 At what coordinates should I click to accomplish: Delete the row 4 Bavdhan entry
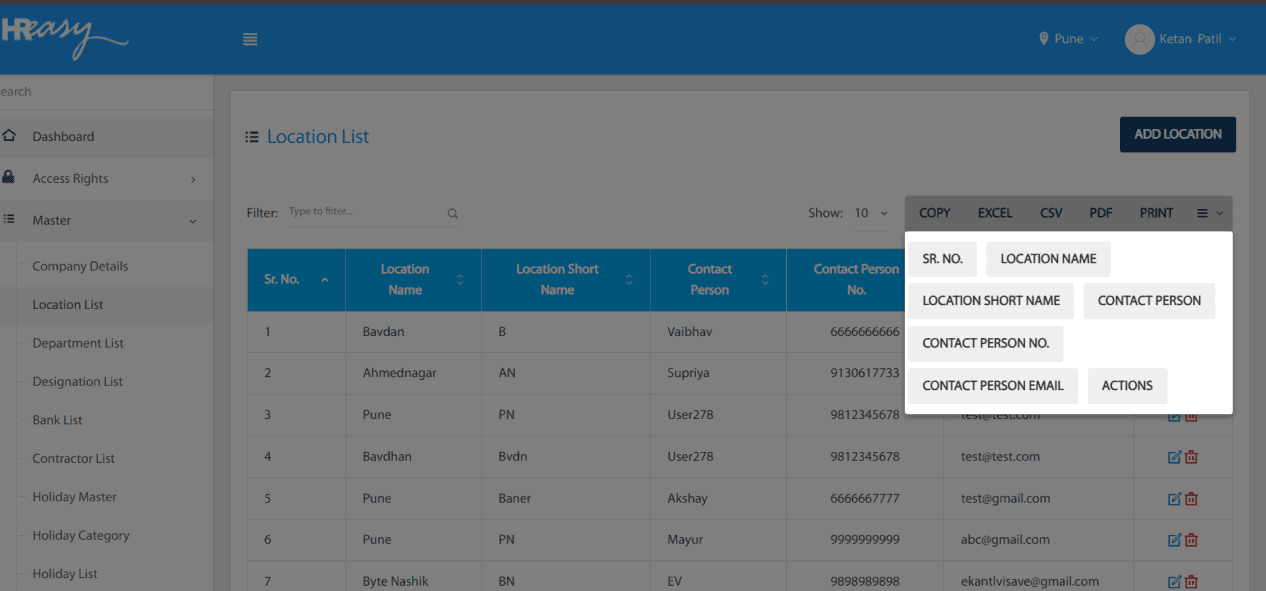click(1191, 457)
